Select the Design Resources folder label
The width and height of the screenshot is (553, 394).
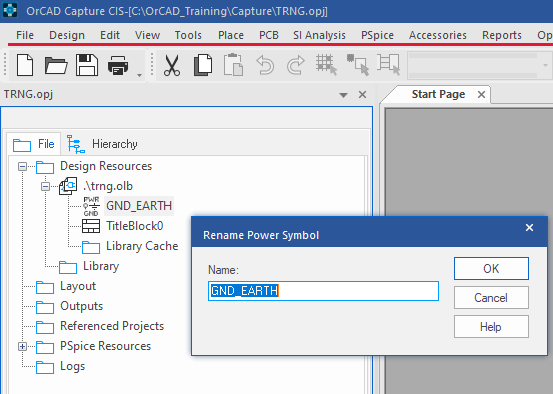(106, 166)
